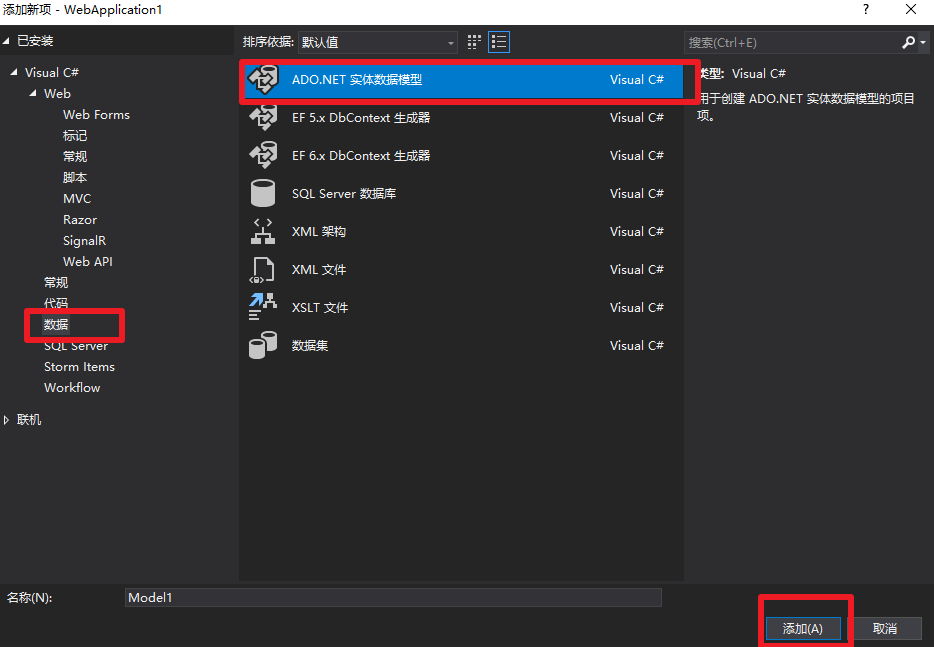The width and height of the screenshot is (934, 647).
Task: Select 代码 category in the tree
Action: tap(56, 303)
